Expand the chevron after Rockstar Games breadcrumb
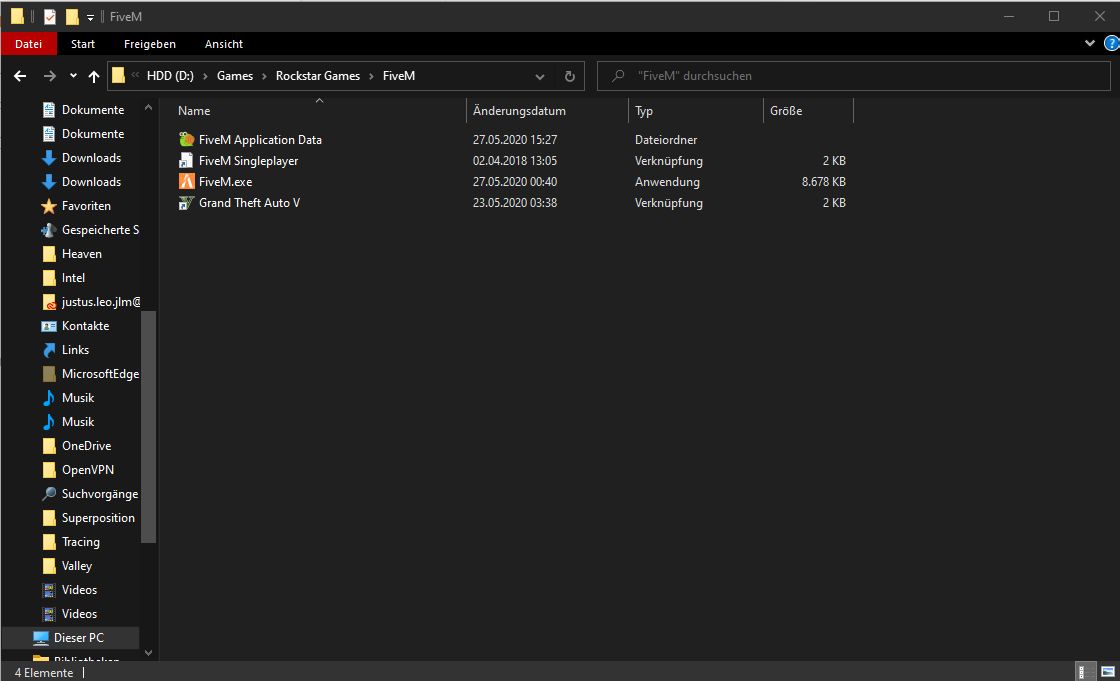The height and width of the screenshot is (681, 1120). click(x=371, y=76)
